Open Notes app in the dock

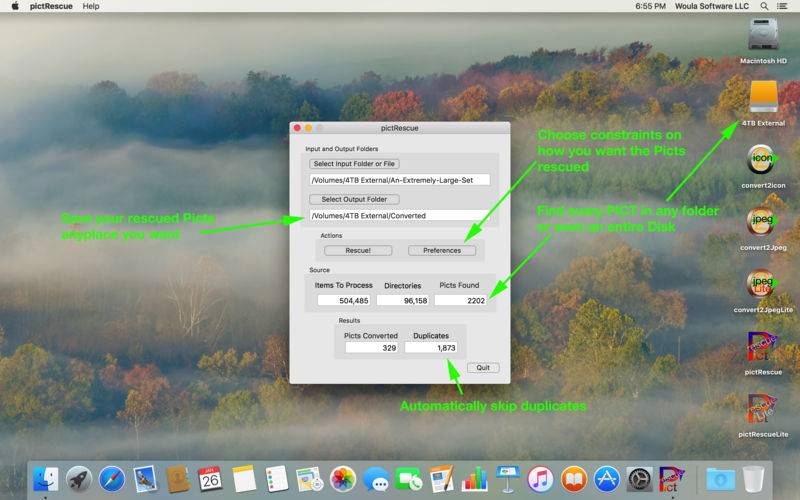(x=244, y=480)
